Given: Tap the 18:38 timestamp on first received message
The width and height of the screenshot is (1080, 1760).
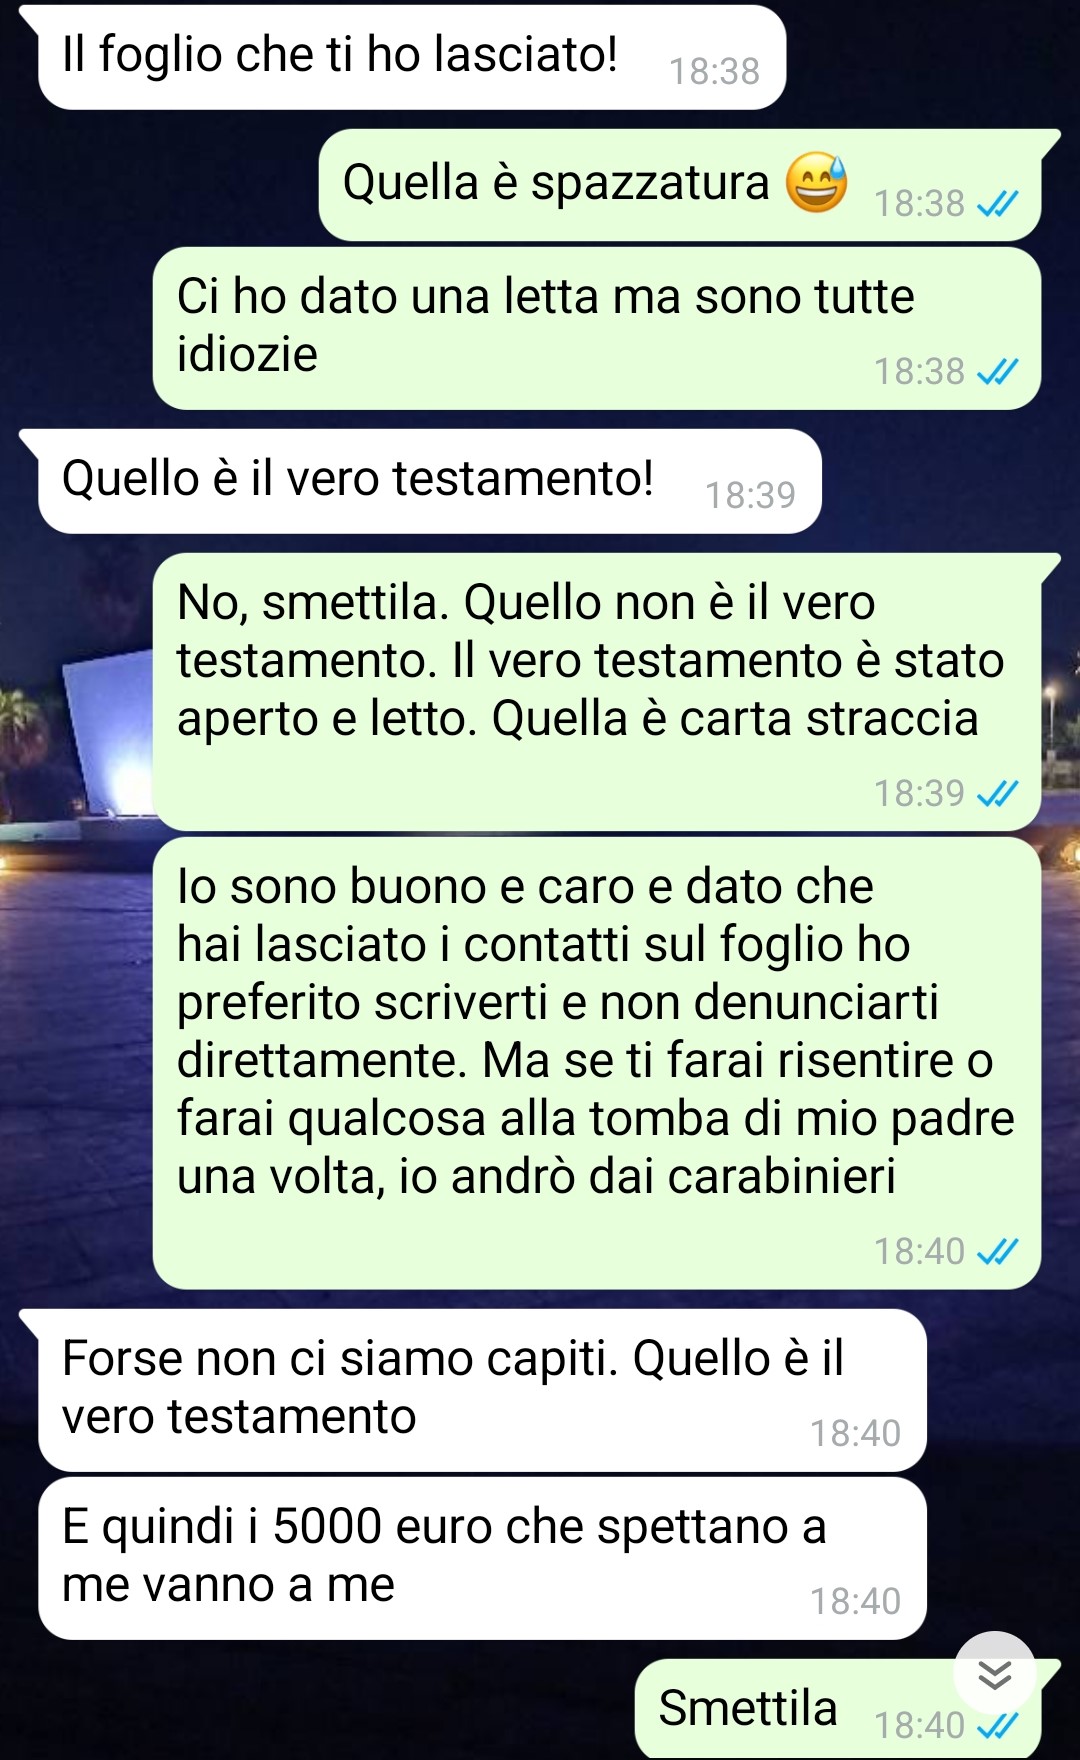Looking at the screenshot, I should pos(714,72).
